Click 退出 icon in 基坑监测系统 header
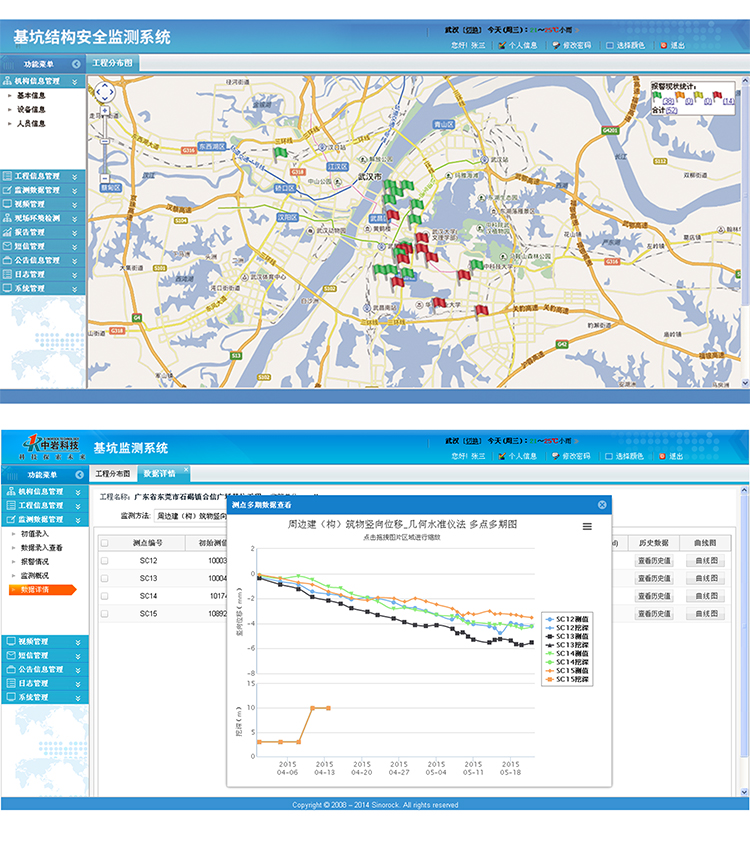Image resolution: width=750 pixels, height=841 pixels. click(x=662, y=456)
